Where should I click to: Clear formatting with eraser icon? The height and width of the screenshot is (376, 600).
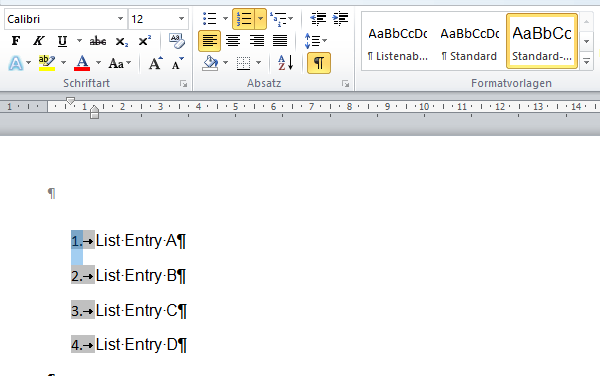(x=177, y=41)
